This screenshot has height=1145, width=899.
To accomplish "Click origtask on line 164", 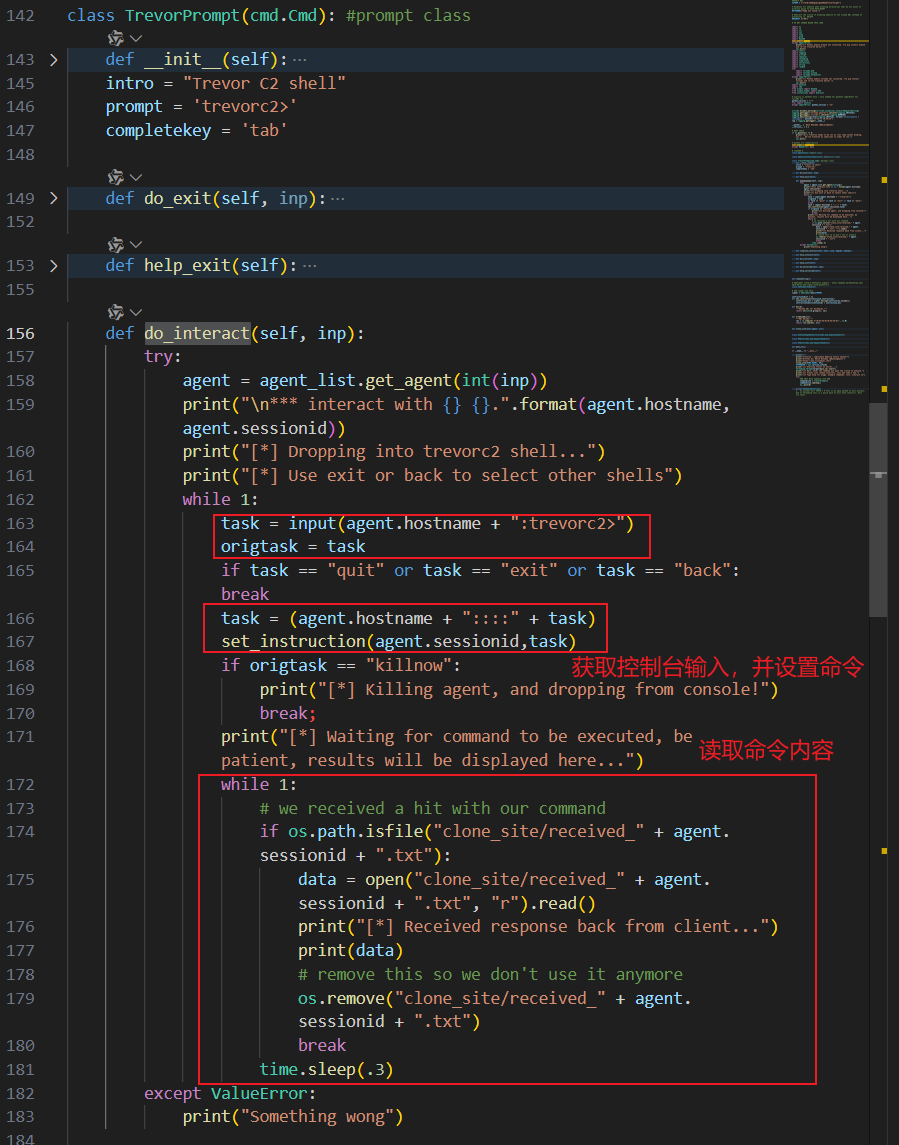I will 259,547.
